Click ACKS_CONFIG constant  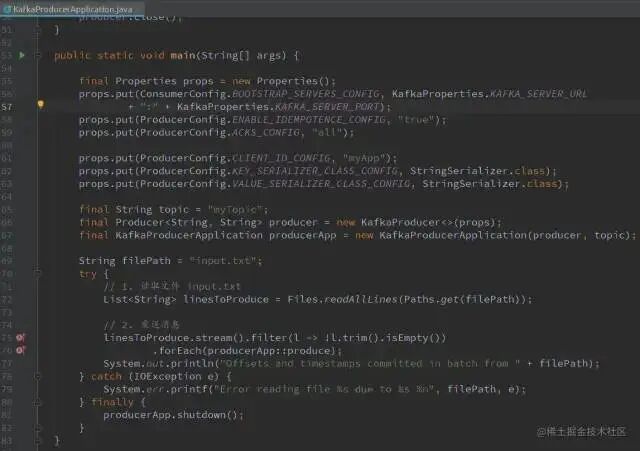(x=266, y=132)
